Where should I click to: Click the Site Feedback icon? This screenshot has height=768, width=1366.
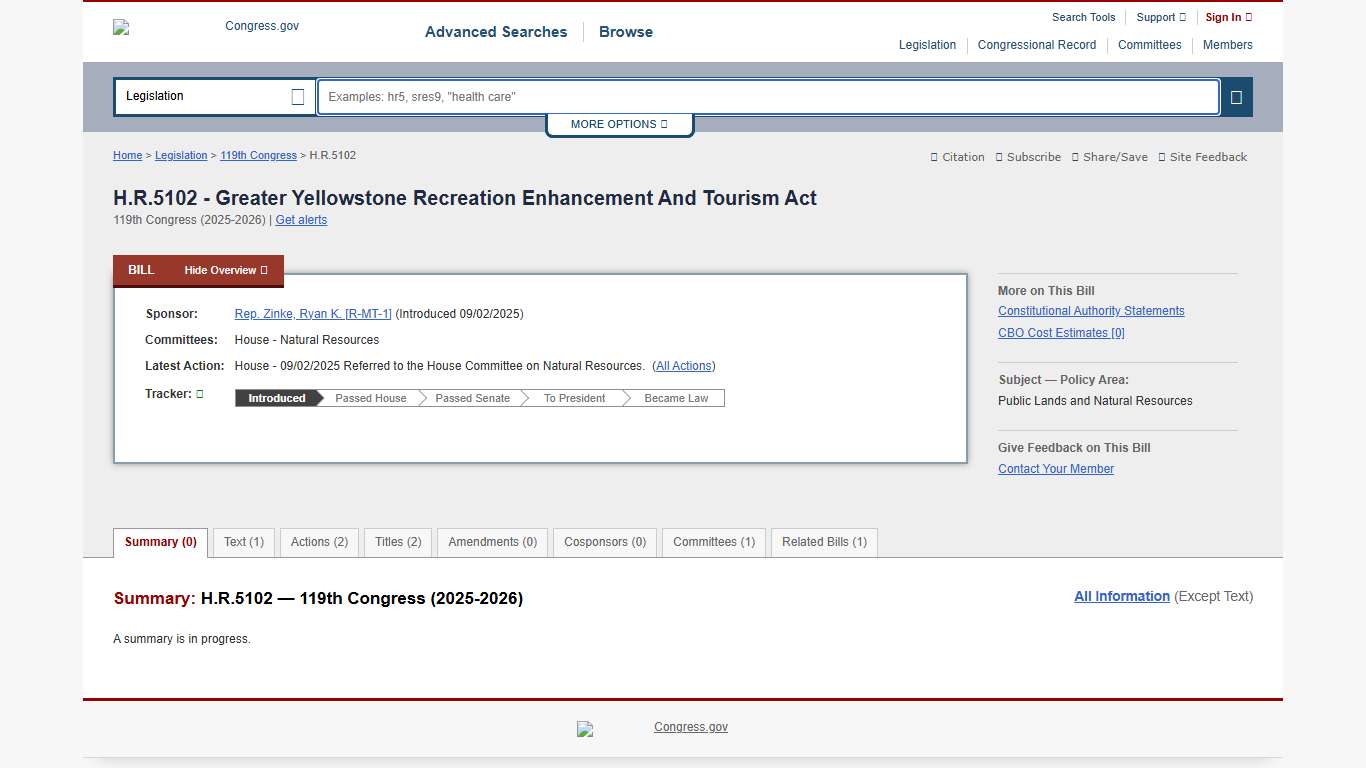(1161, 157)
